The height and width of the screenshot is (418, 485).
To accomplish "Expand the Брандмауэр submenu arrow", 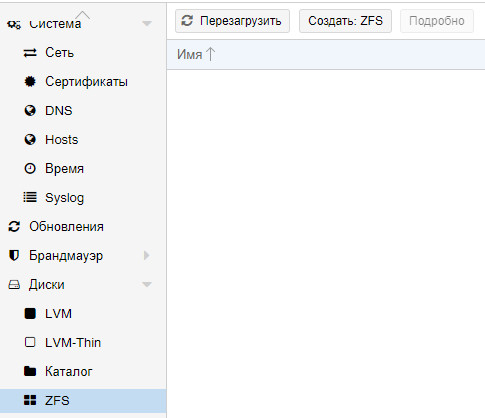I will (x=146, y=256).
